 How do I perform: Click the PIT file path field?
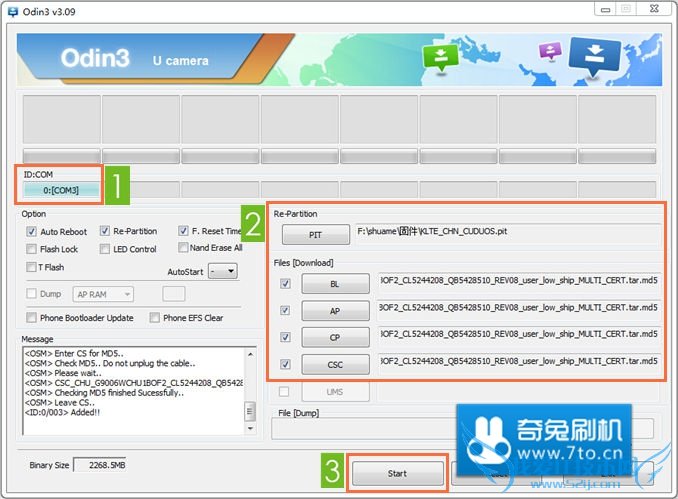click(x=508, y=234)
